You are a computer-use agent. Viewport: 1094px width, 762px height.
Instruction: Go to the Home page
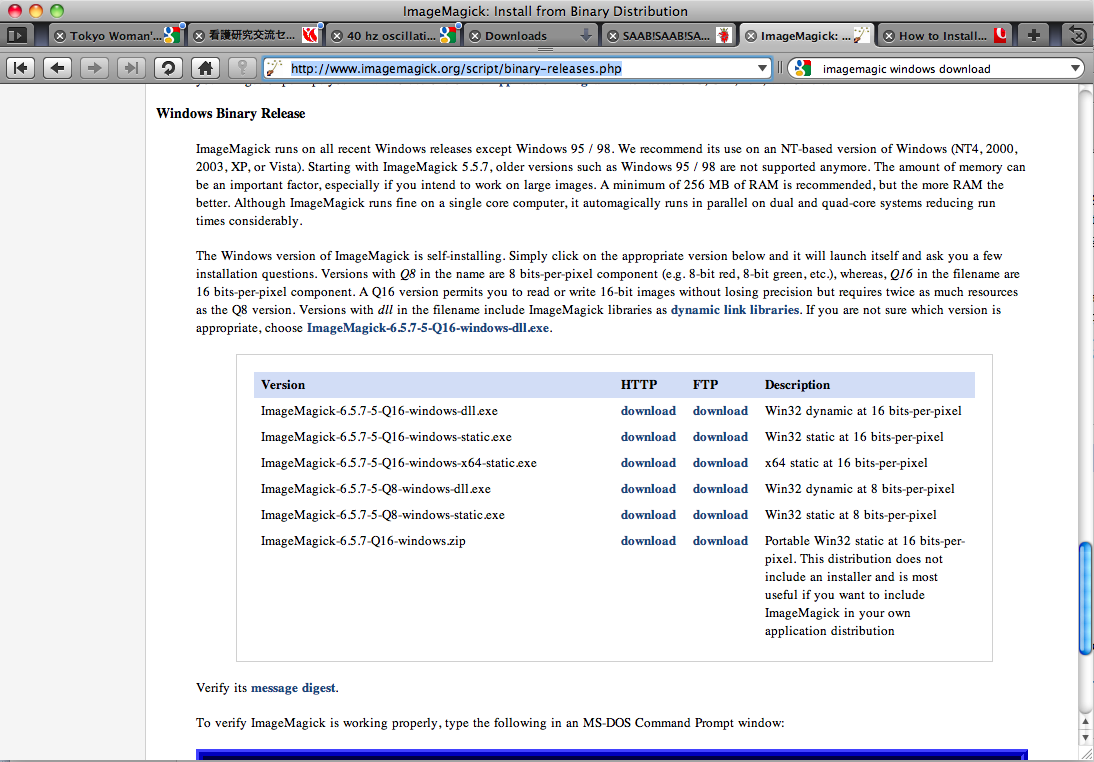204,68
